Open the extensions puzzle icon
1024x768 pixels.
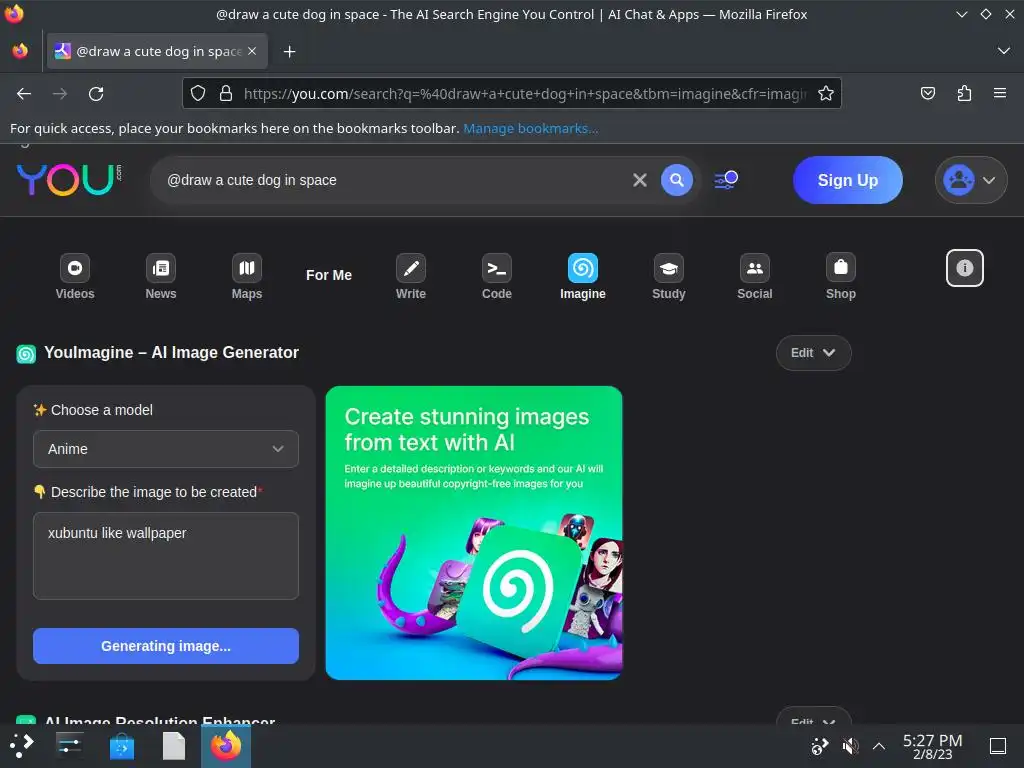[x=964, y=93]
